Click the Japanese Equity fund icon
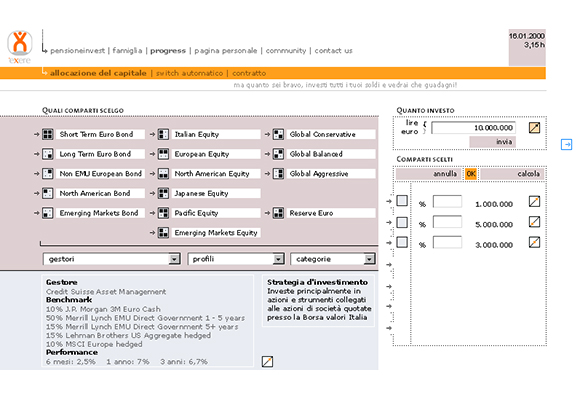580x398 pixels. click(x=163, y=193)
